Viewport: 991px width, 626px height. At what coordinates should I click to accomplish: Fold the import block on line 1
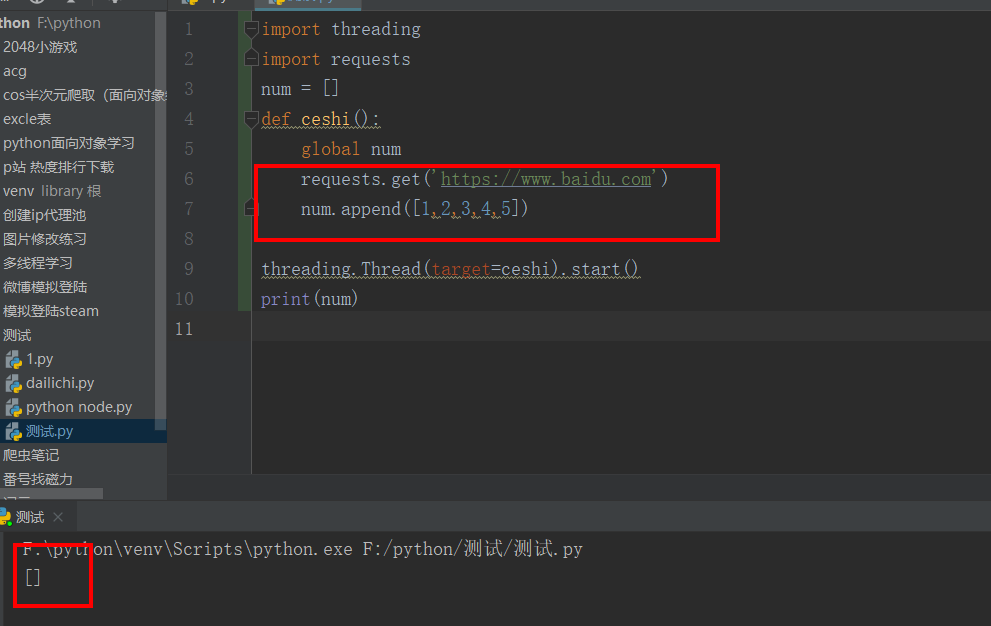pyautogui.click(x=251, y=30)
